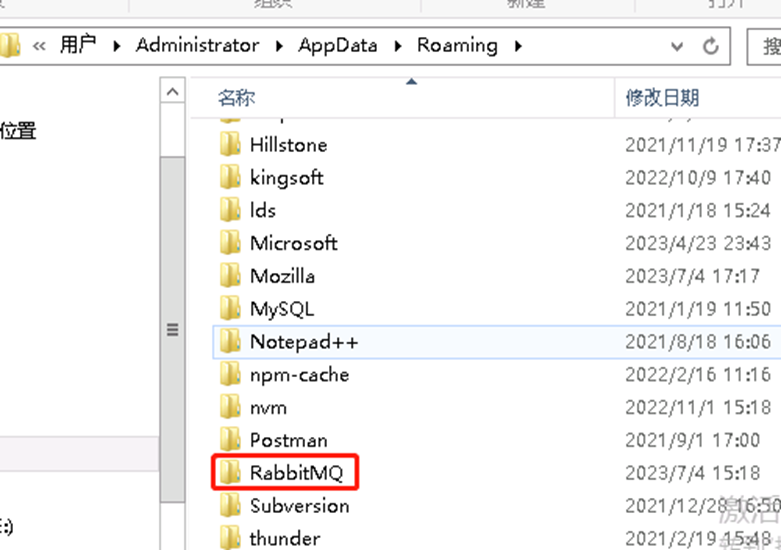Expand the arrow after Roaming breadcrumb
This screenshot has height=550, width=781.
tap(519, 46)
